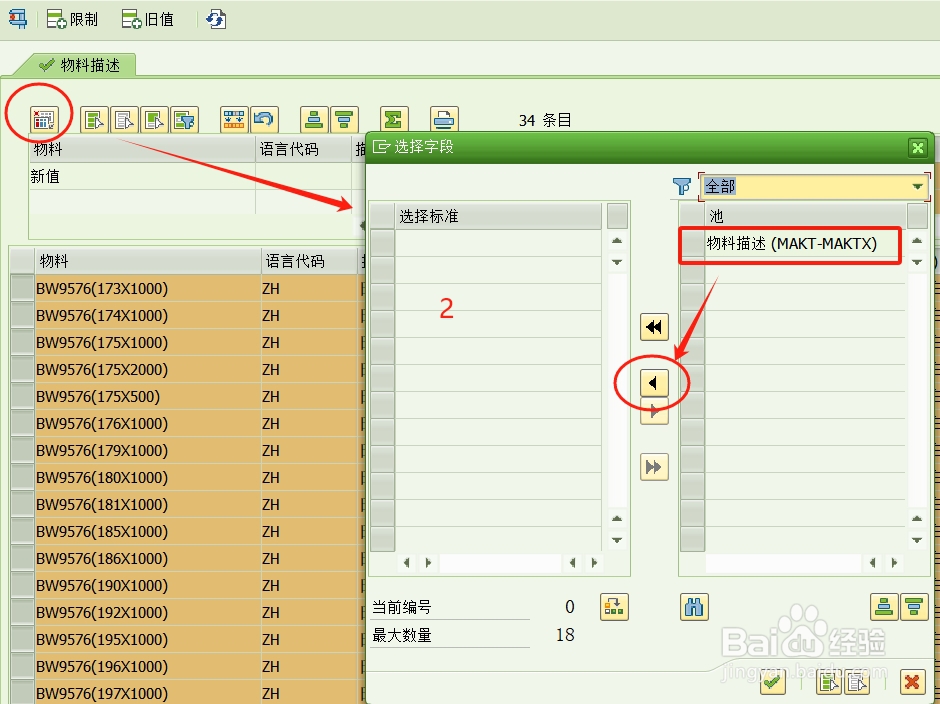Click the 新值 input field
The width and height of the screenshot is (940, 704).
(120, 176)
